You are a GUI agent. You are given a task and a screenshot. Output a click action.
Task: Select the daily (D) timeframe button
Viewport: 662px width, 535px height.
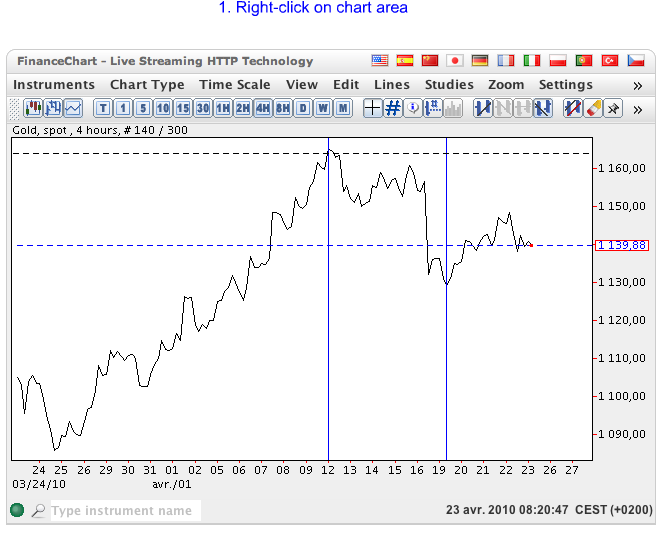click(x=303, y=108)
